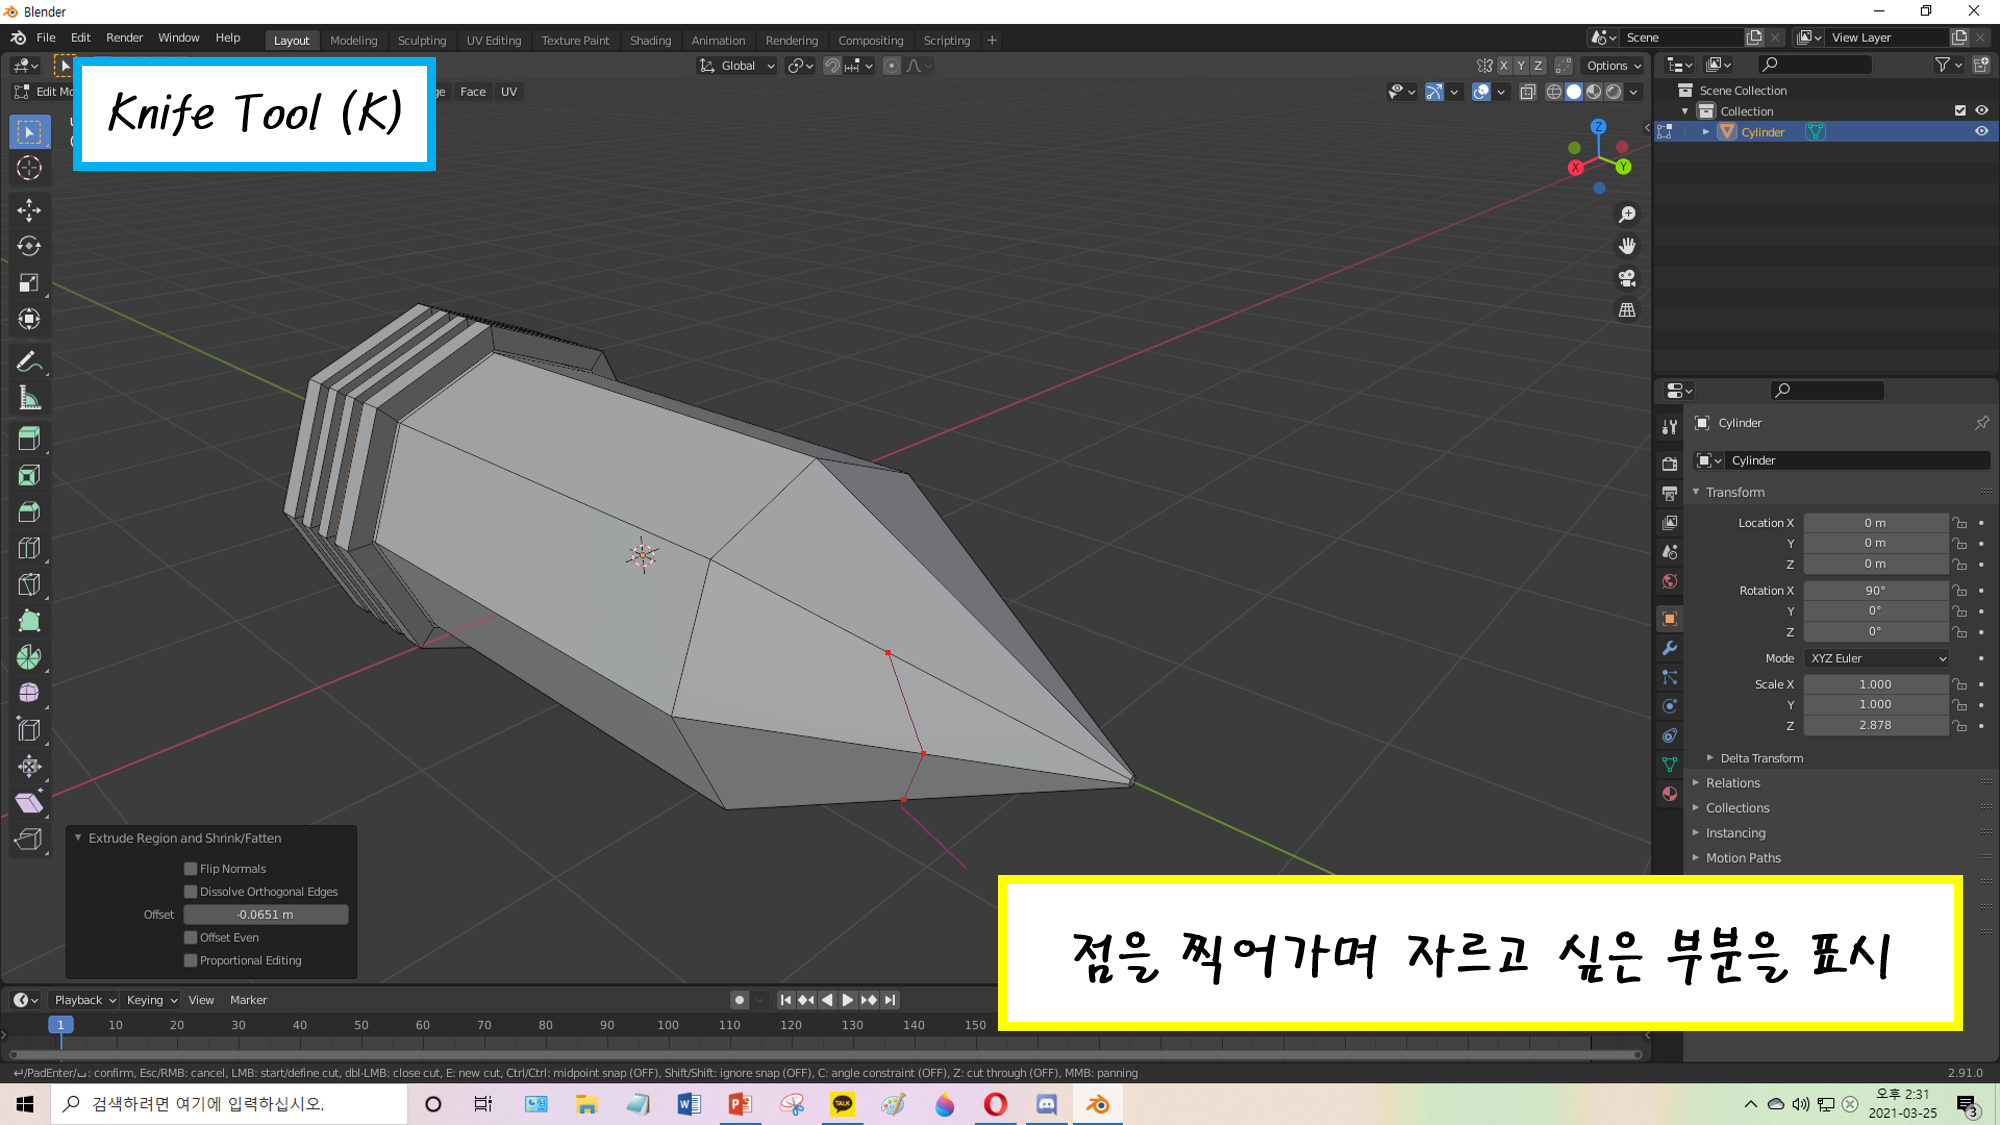Open the XYZ Euler rotation mode dropdown
The image size is (2000, 1125).
click(x=1877, y=658)
